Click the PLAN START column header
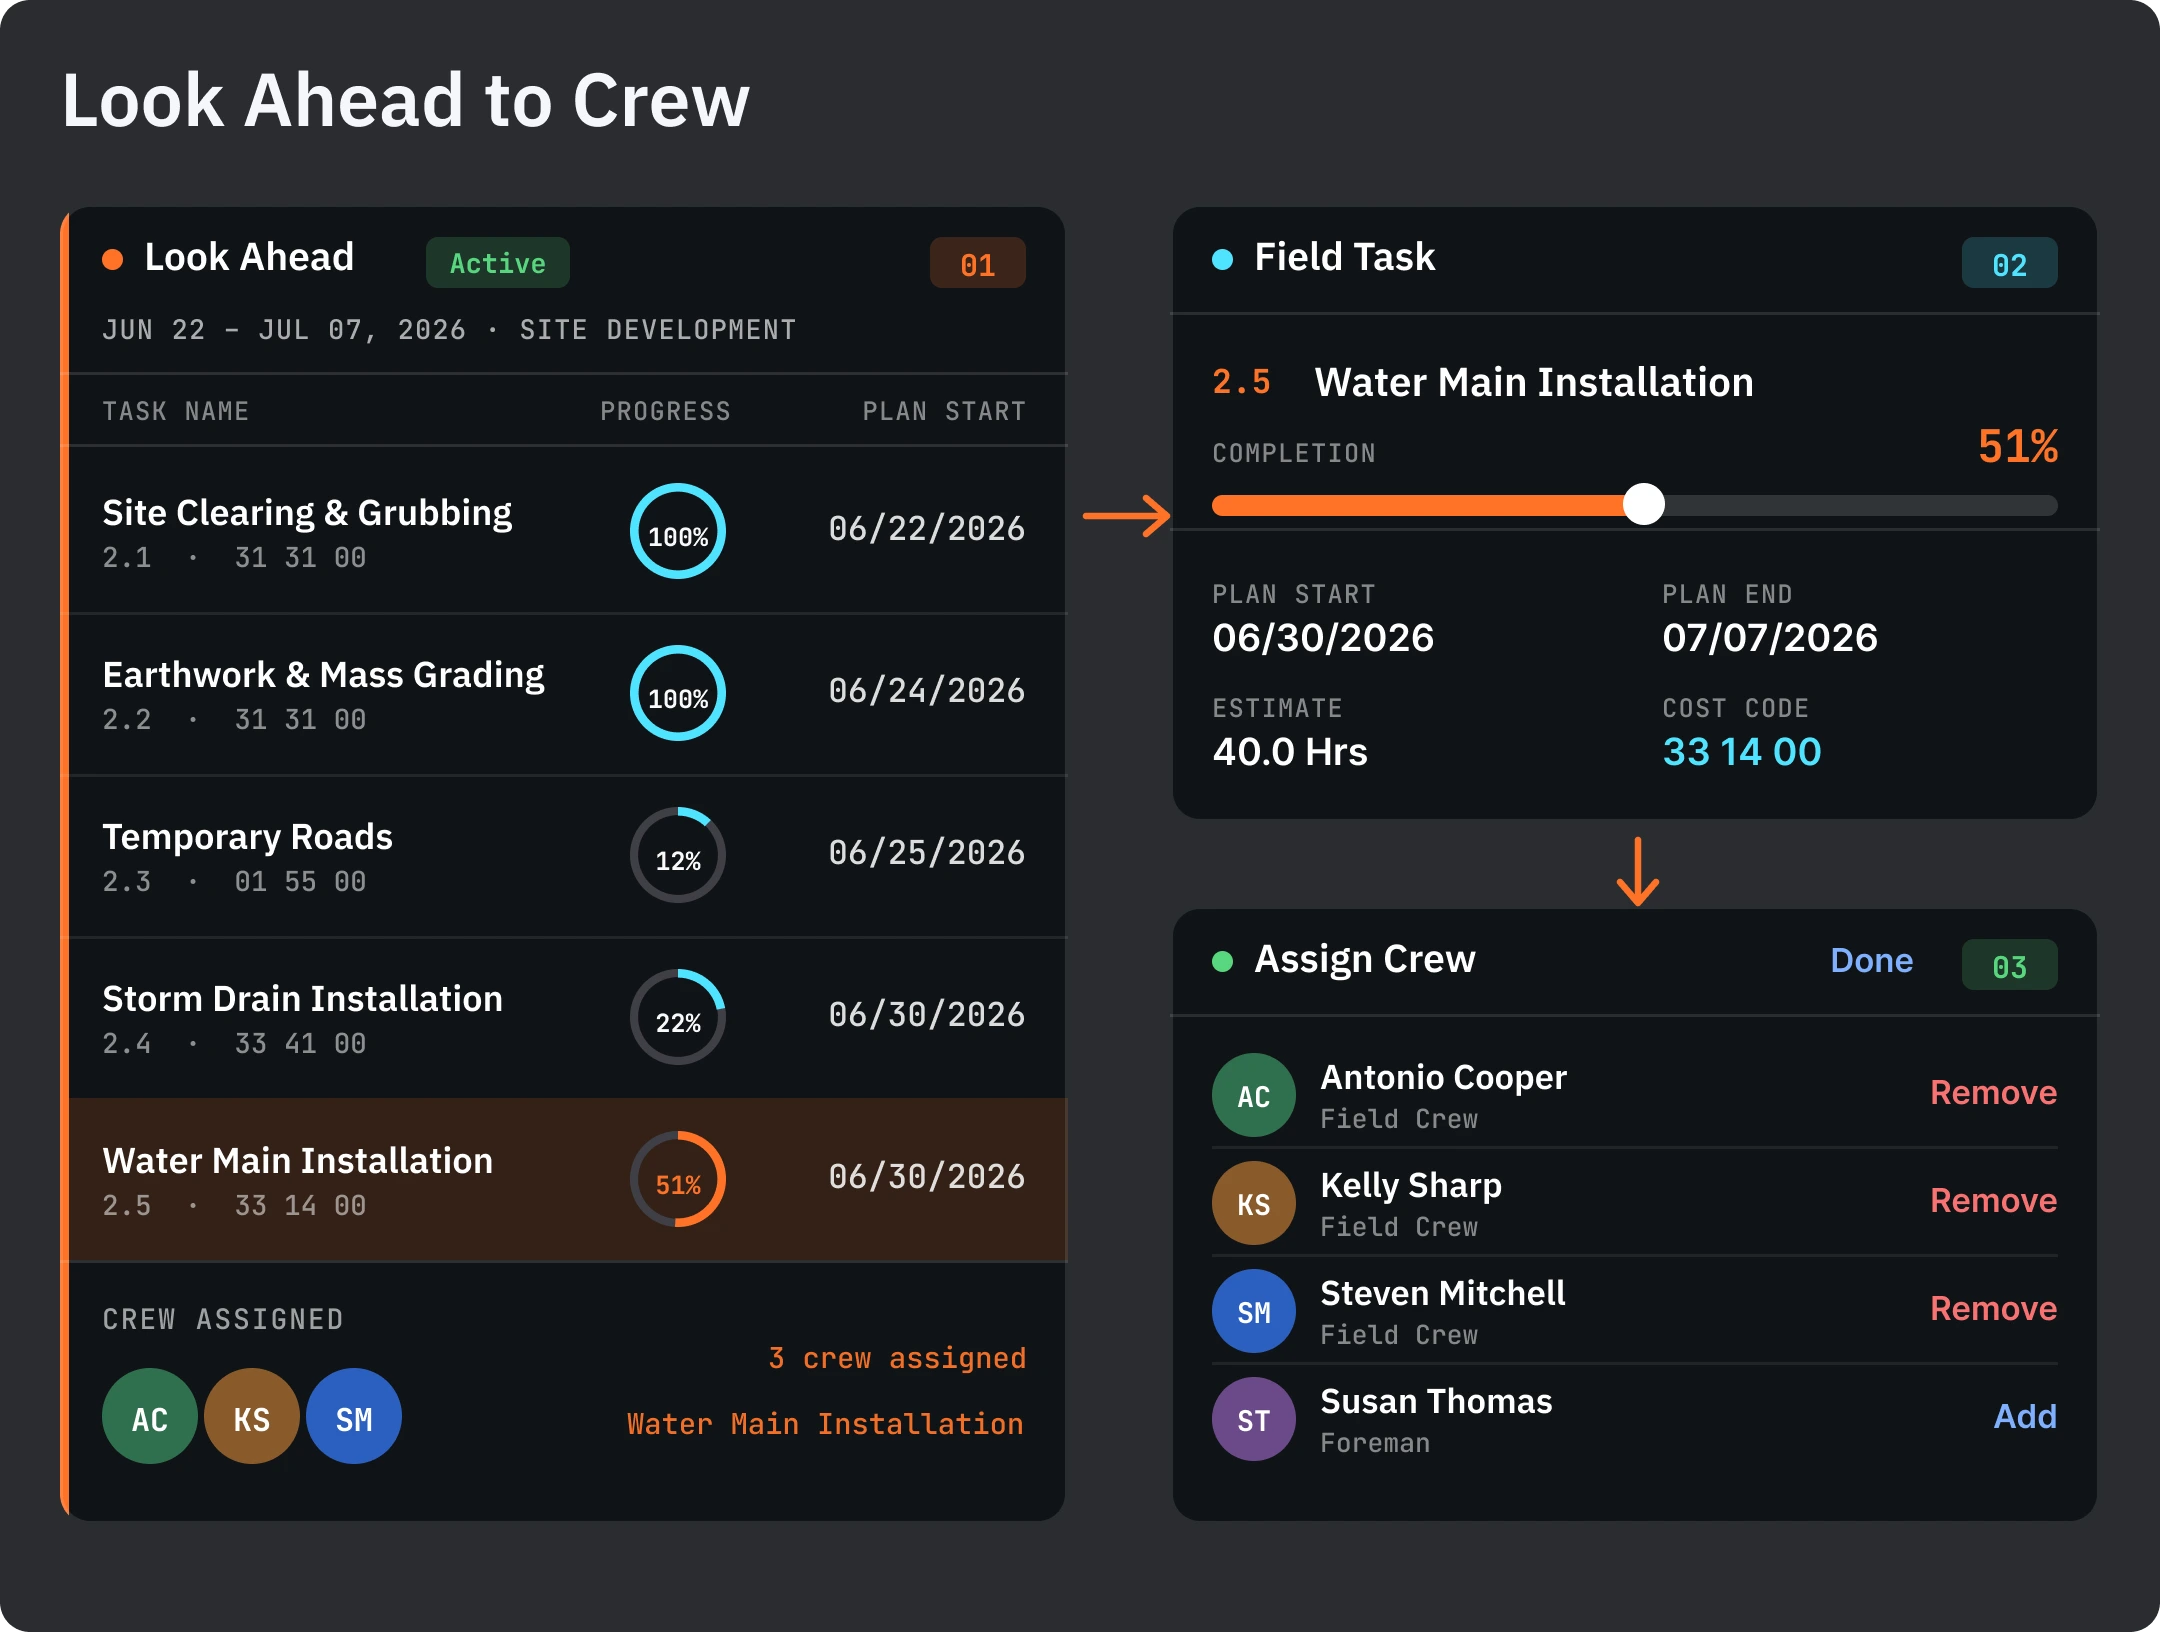The height and width of the screenshot is (1632, 2160). 944,411
